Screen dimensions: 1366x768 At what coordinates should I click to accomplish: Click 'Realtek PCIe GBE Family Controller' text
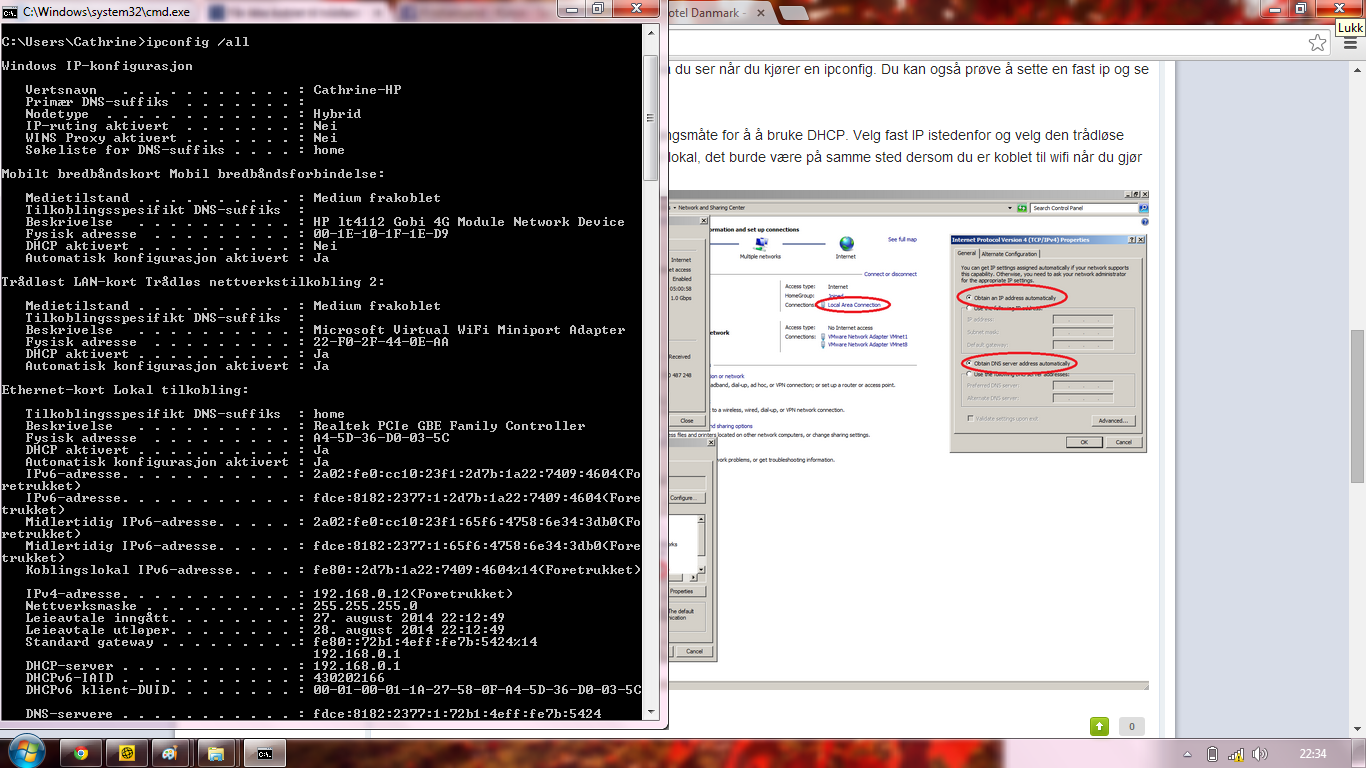449,426
